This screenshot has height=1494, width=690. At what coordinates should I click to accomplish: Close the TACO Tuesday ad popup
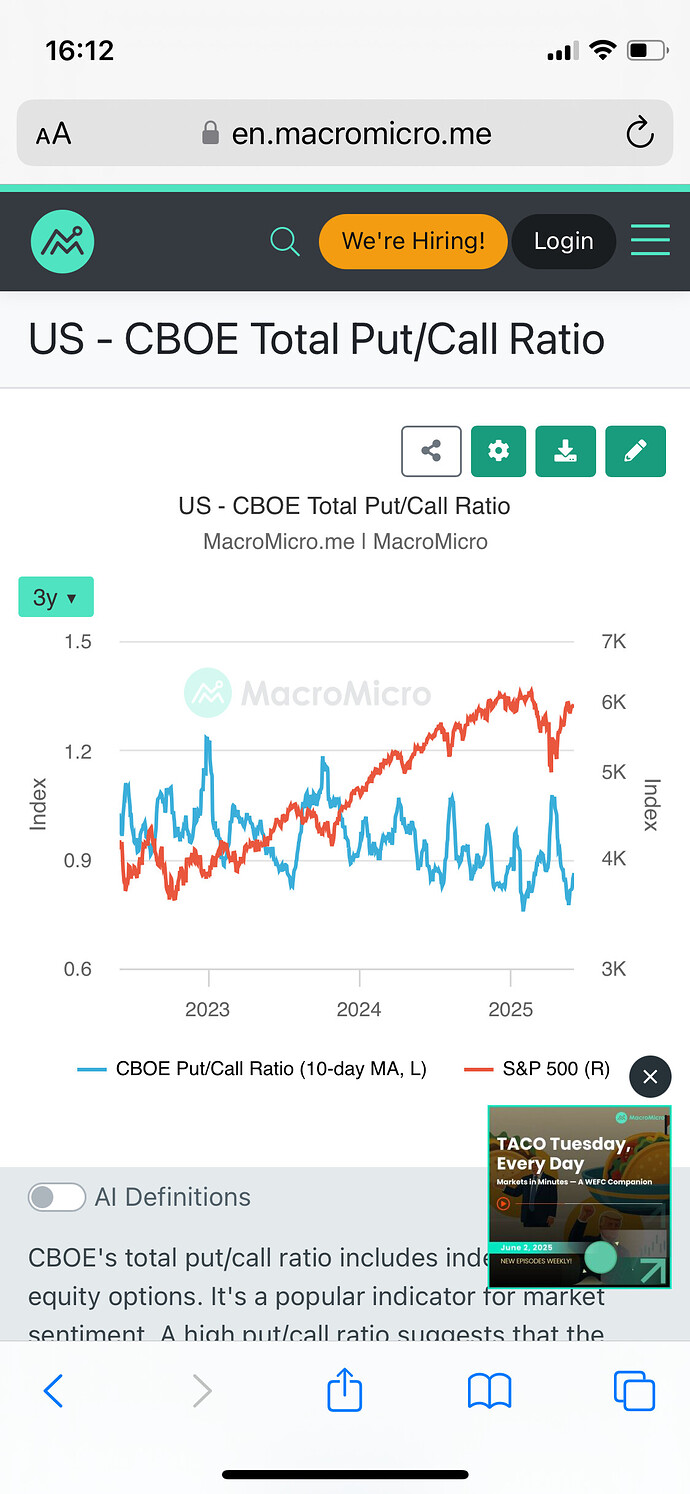click(650, 1077)
